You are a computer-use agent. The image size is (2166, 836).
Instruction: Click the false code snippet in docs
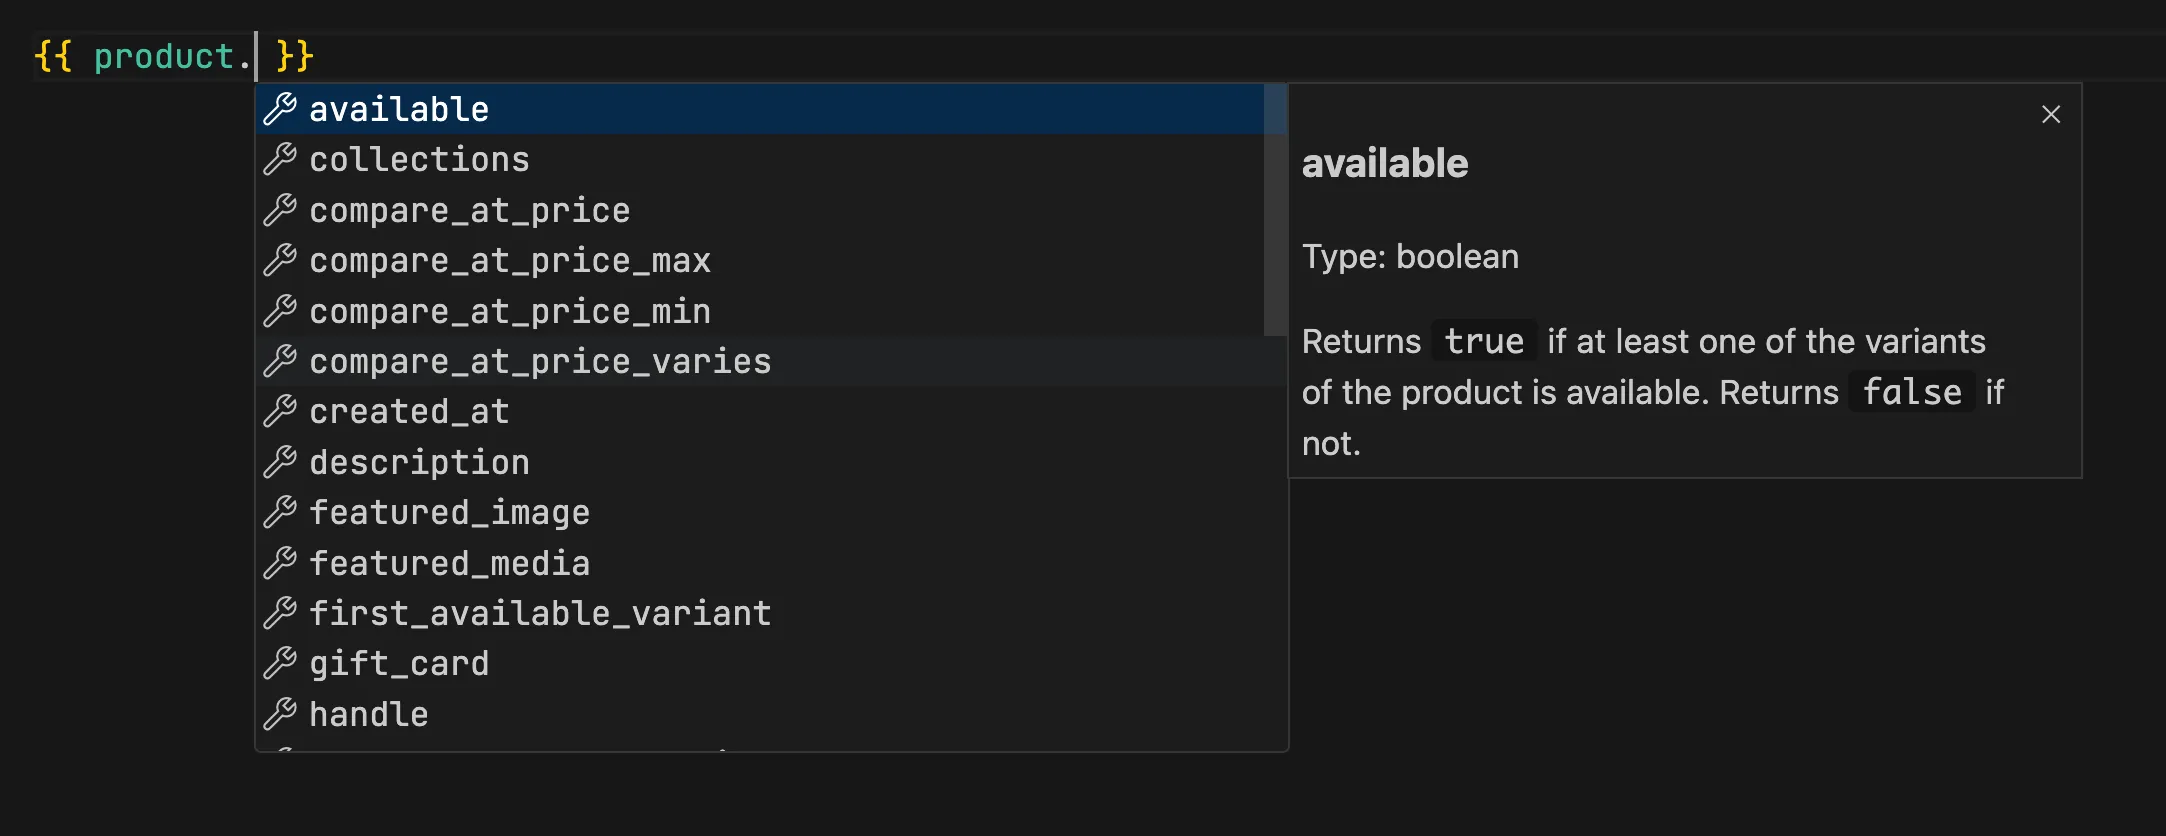(x=1911, y=393)
